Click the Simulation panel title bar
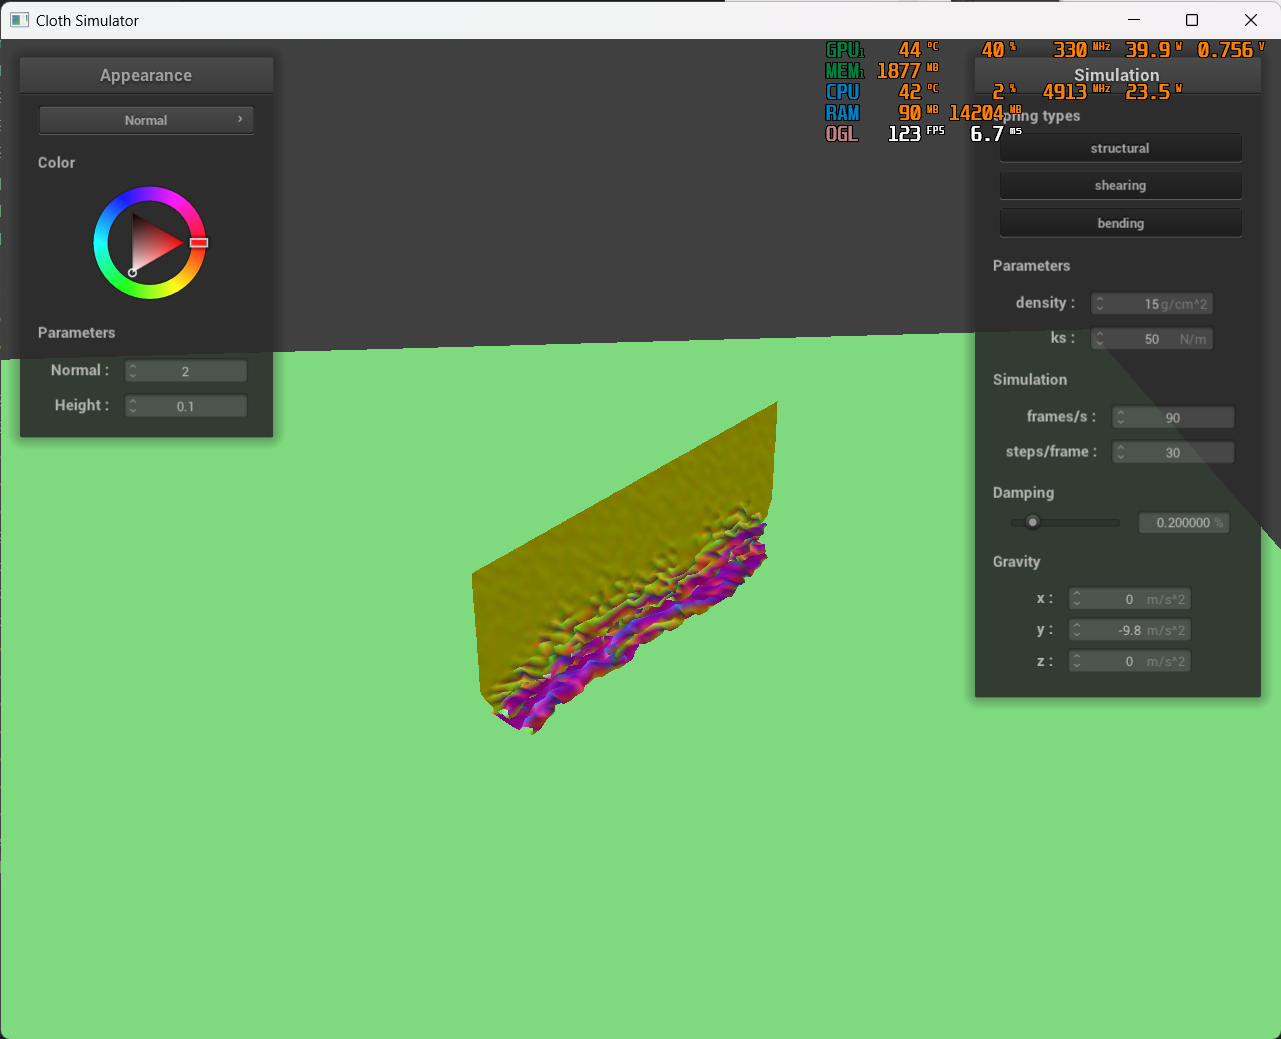The height and width of the screenshot is (1039, 1281). coord(1117,75)
